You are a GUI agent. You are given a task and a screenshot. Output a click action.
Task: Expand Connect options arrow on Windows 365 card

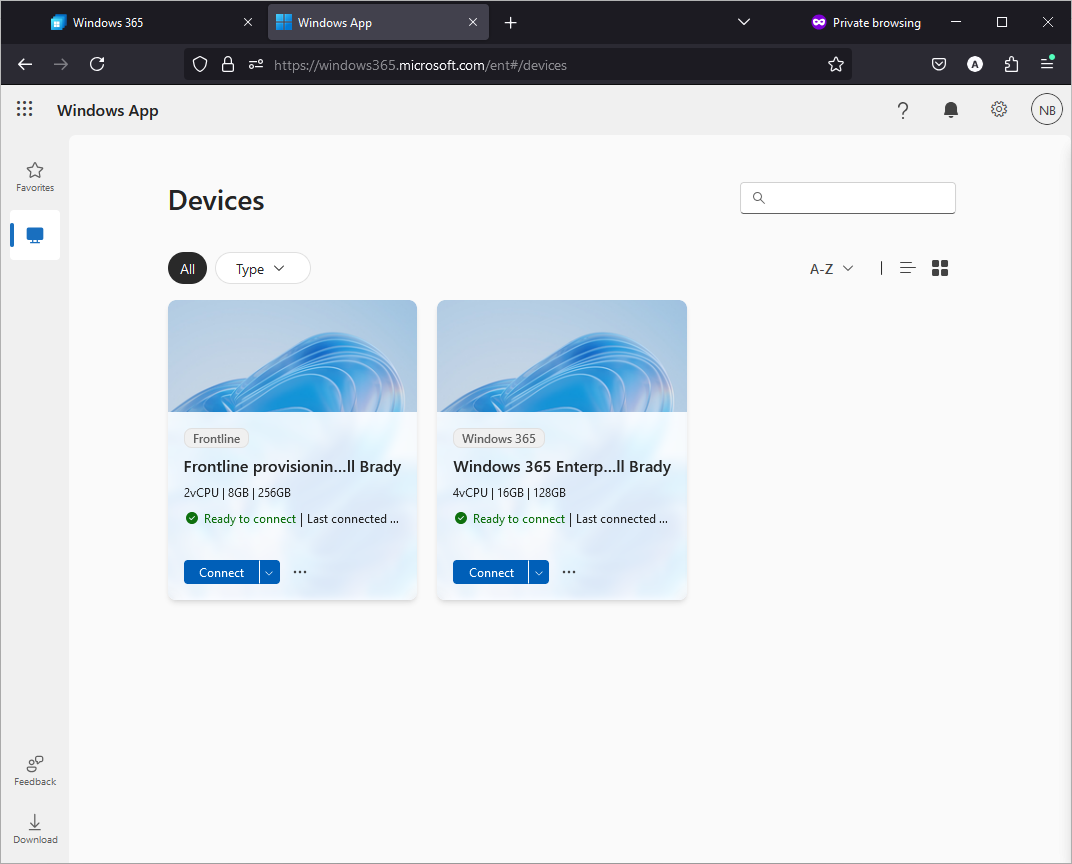click(x=539, y=572)
